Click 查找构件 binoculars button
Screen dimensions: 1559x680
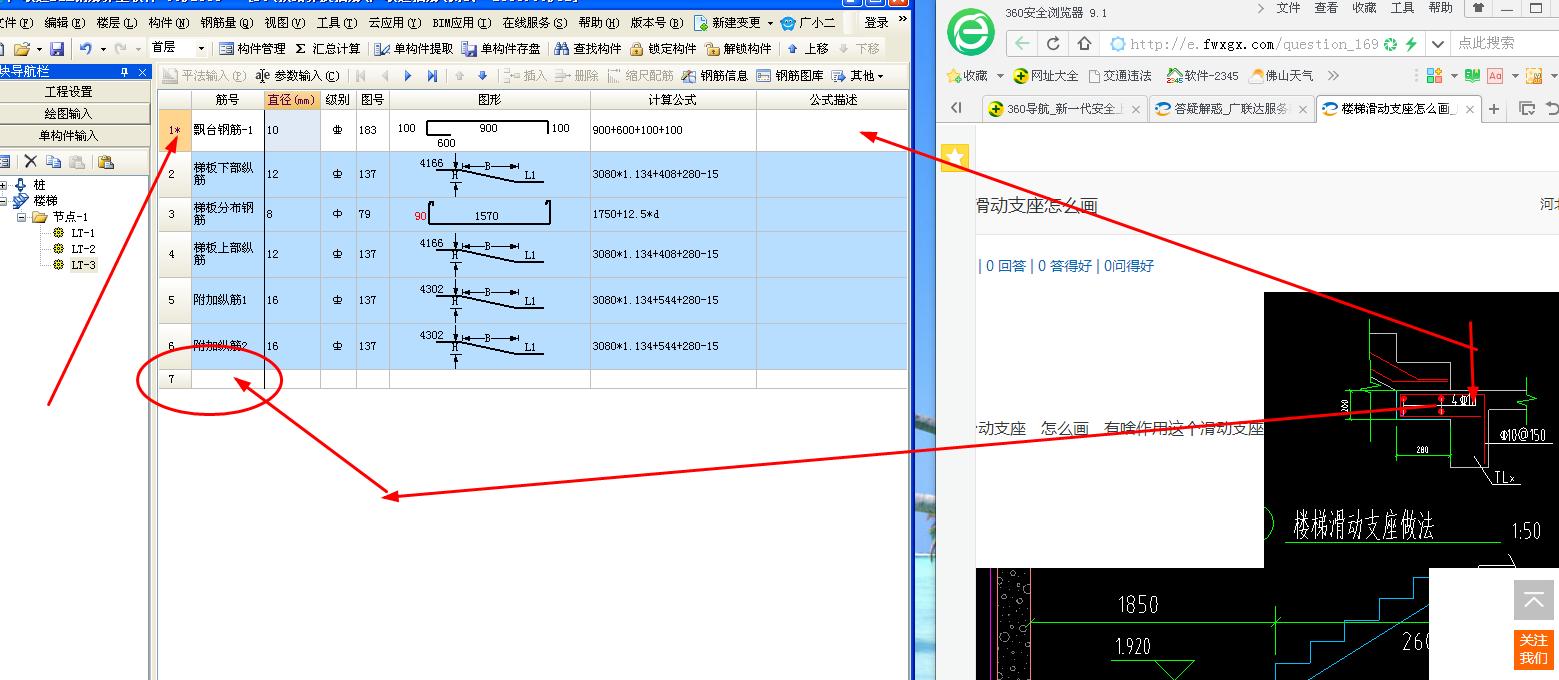pos(588,48)
